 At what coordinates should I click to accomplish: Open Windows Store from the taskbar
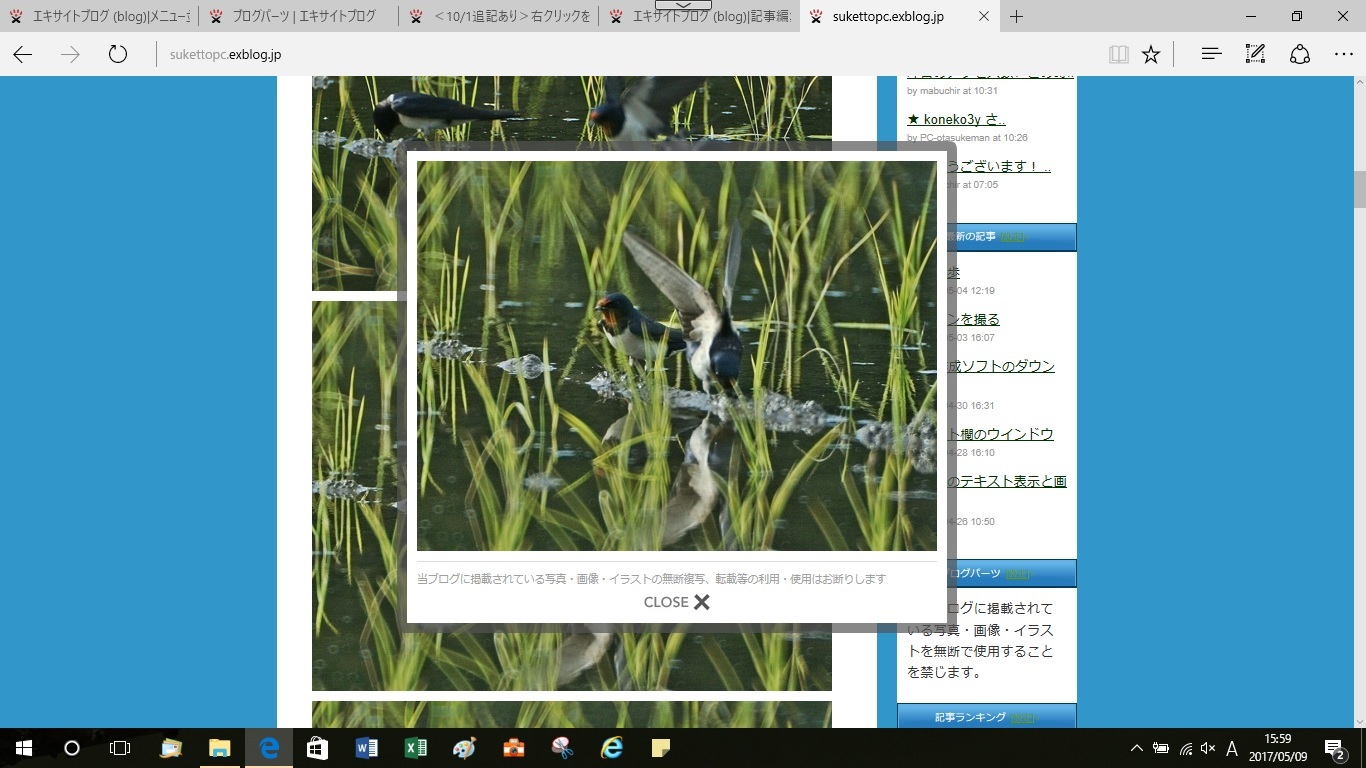click(317, 748)
